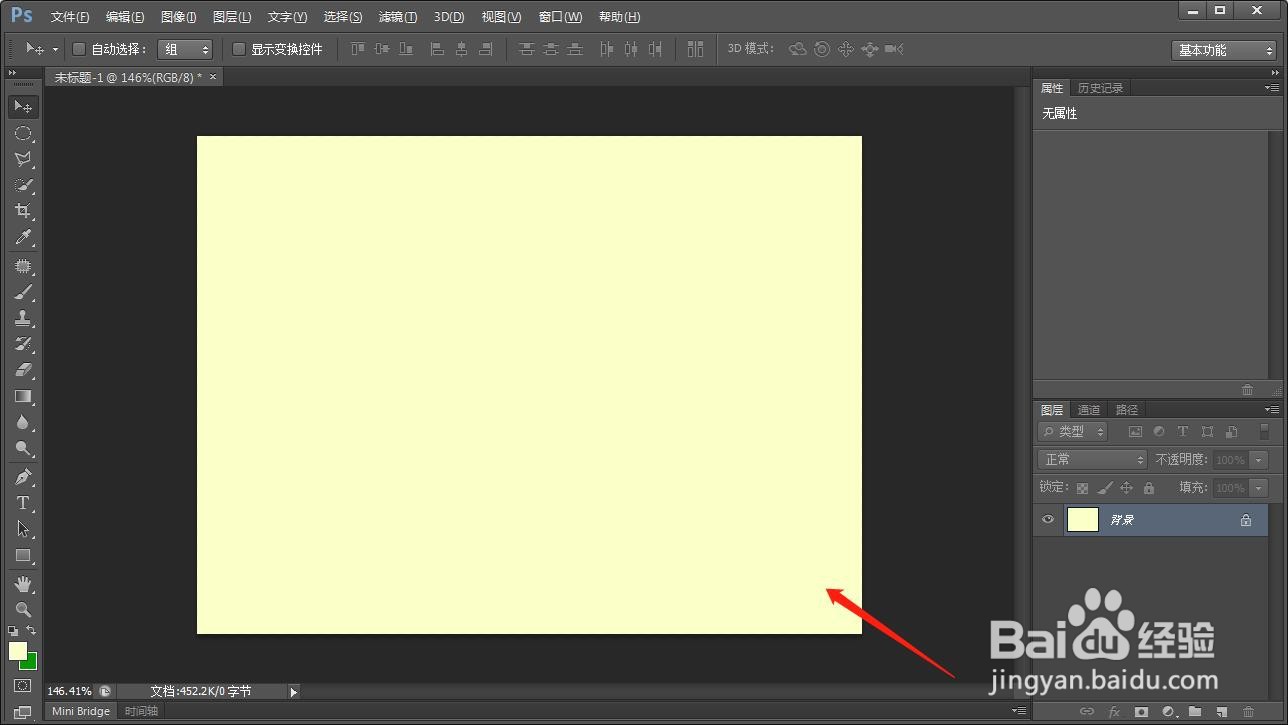Hide the 背景 layer with eye icon
This screenshot has height=725, width=1288.
[1048, 520]
